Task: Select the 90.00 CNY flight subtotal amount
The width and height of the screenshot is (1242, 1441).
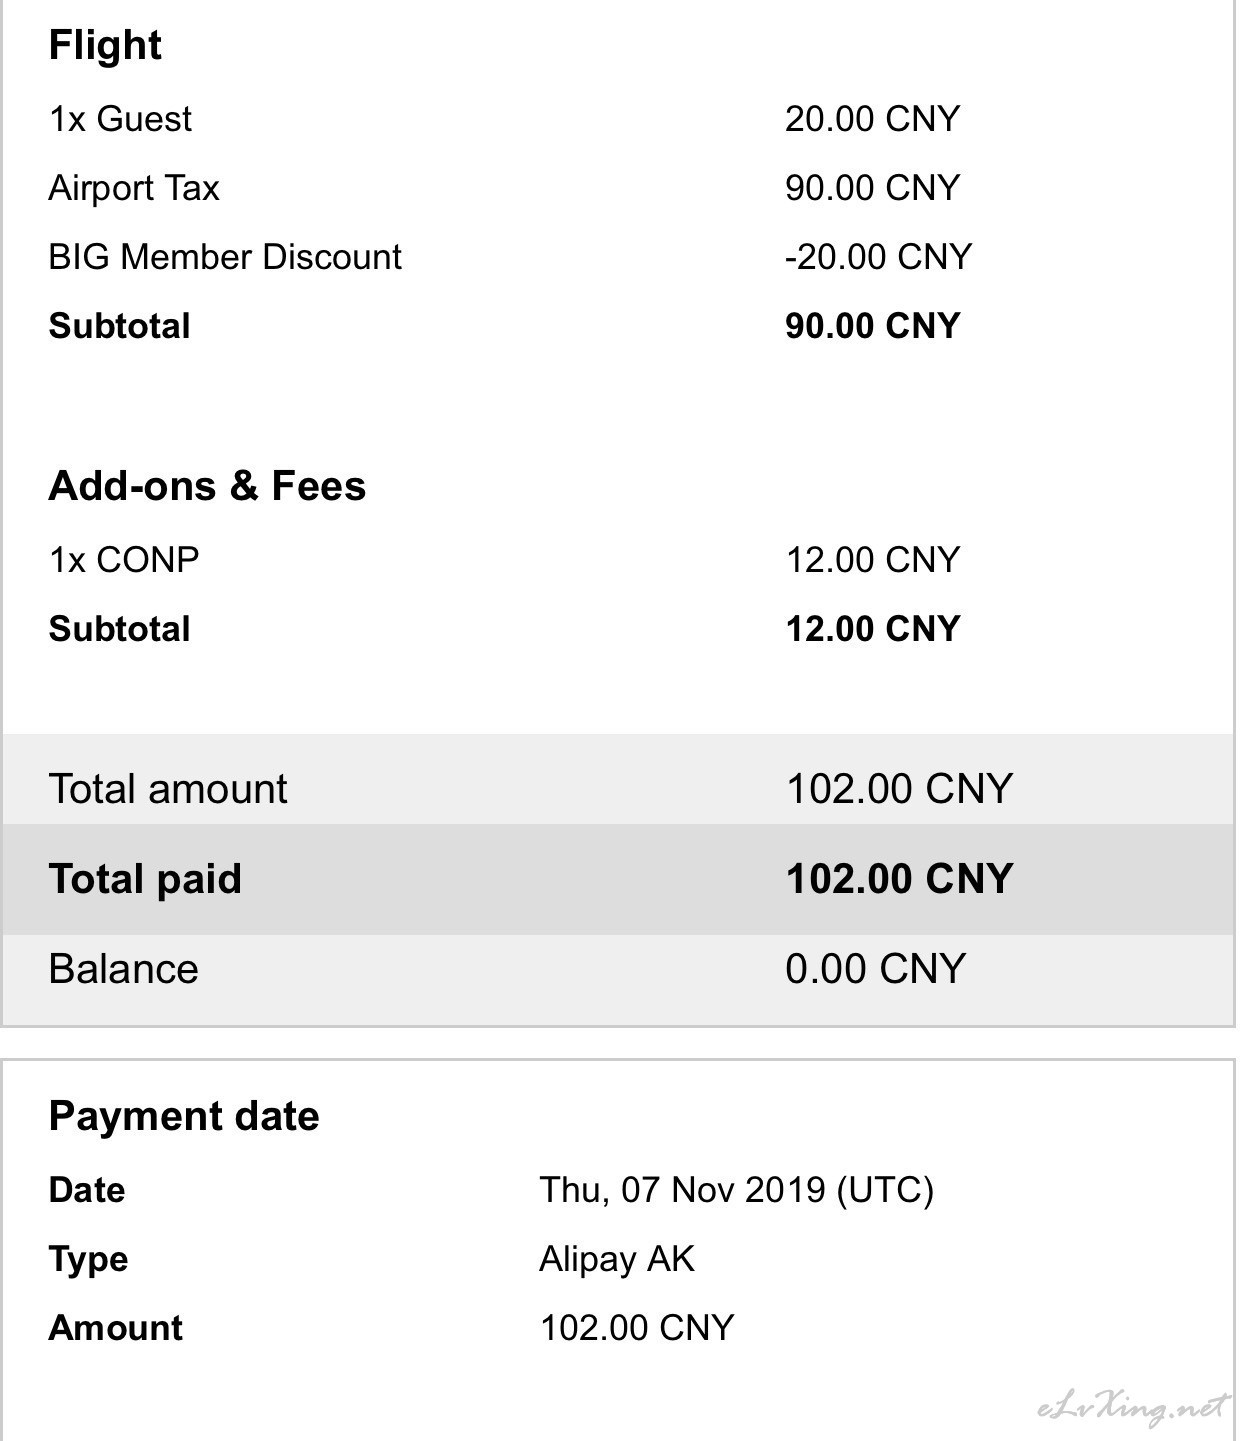Action: point(872,326)
